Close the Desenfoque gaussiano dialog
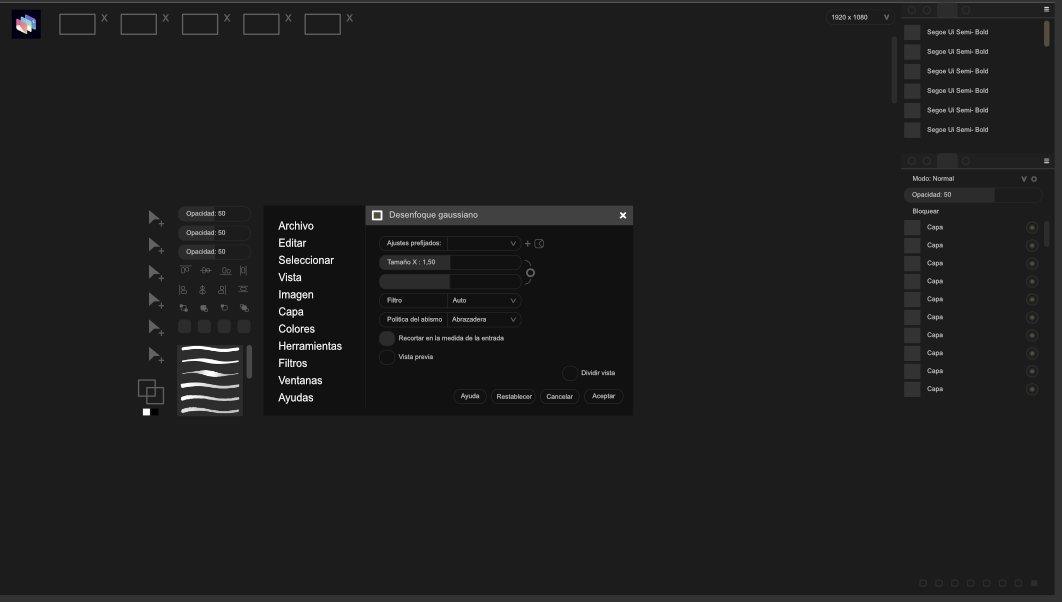Image resolution: width=1062 pixels, height=602 pixels. pos(622,215)
